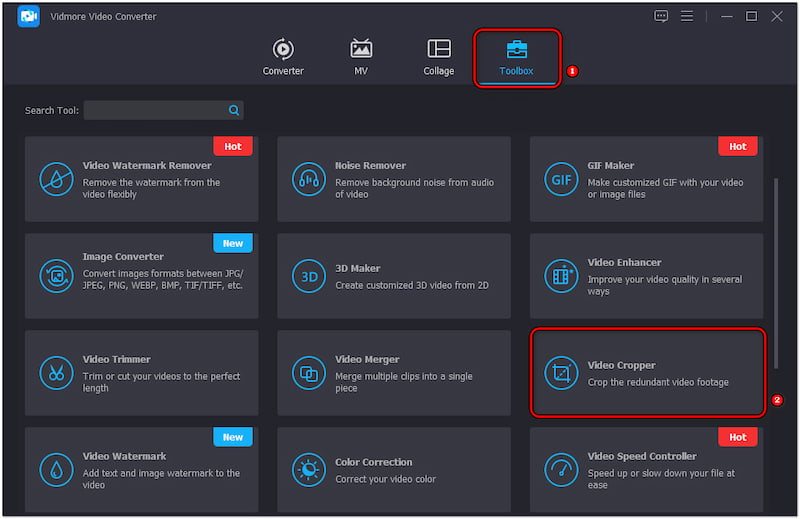Open the Collage tab
Screen dimensions: 800x519
[439, 57]
